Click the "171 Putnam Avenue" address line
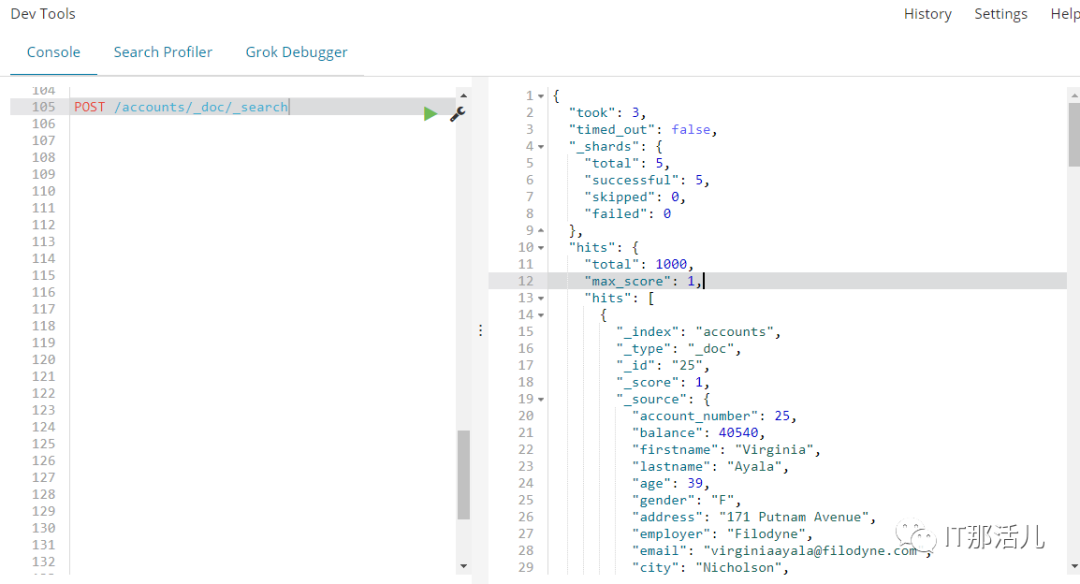The width and height of the screenshot is (1080, 584). point(754,517)
